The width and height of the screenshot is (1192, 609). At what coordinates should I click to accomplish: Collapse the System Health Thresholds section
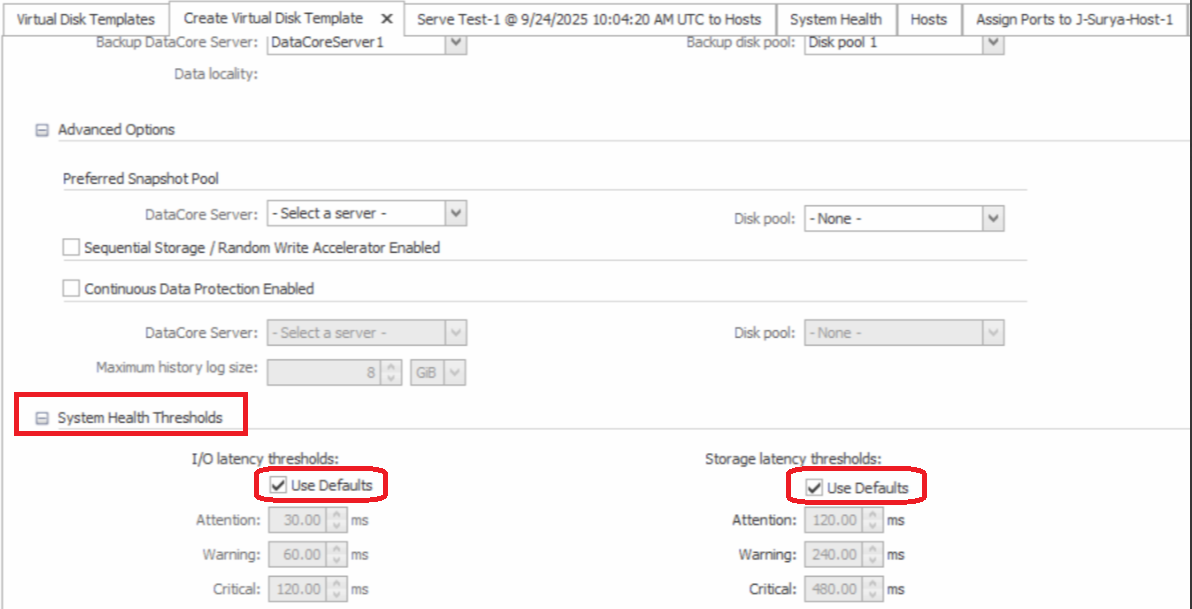42,418
